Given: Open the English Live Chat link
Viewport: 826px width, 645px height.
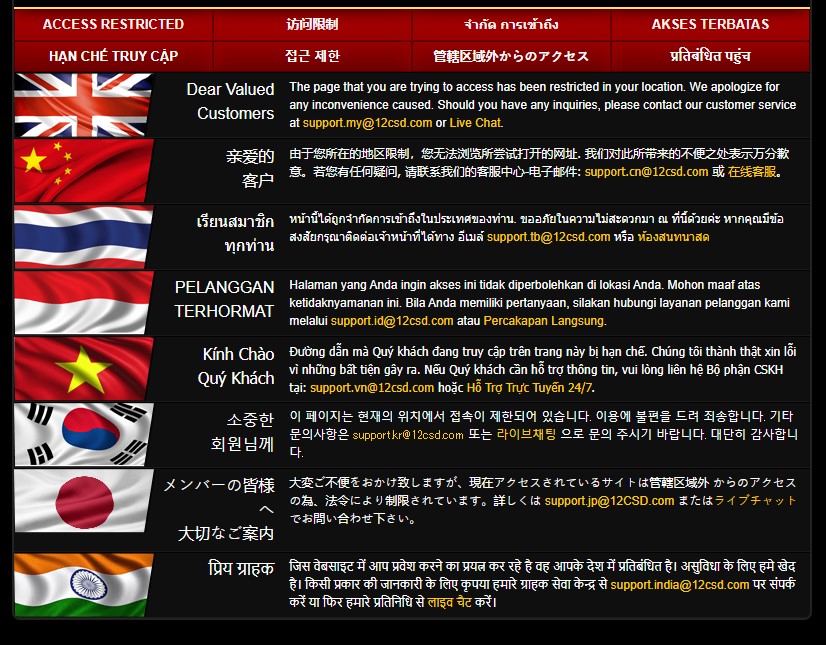Looking at the screenshot, I should [x=475, y=123].
